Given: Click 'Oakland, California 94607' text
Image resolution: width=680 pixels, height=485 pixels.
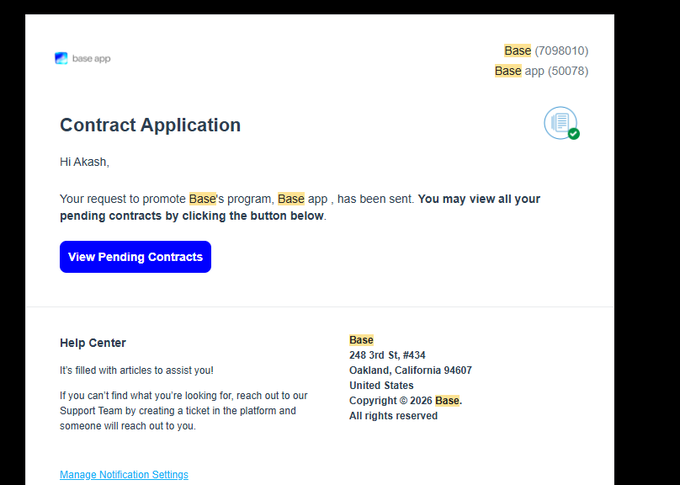Looking at the screenshot, I should click(410, 370).
